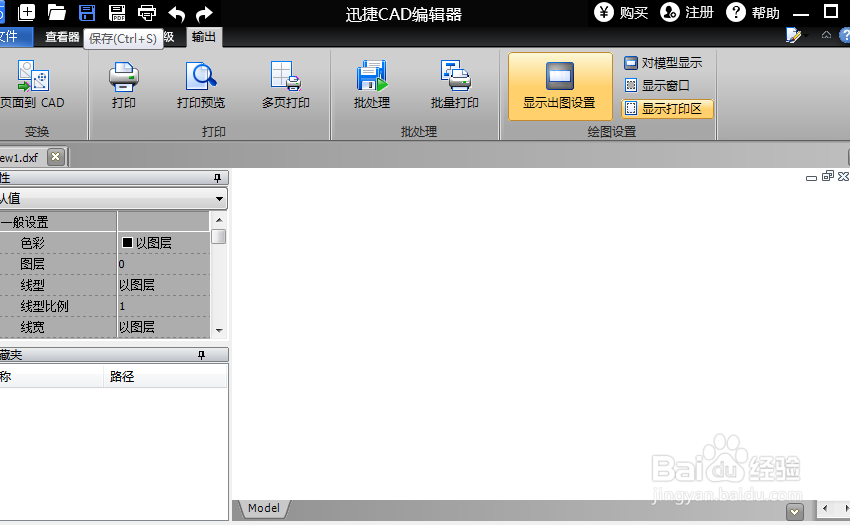Open the ribbon style pencil icon

click(x=793, y=35)
